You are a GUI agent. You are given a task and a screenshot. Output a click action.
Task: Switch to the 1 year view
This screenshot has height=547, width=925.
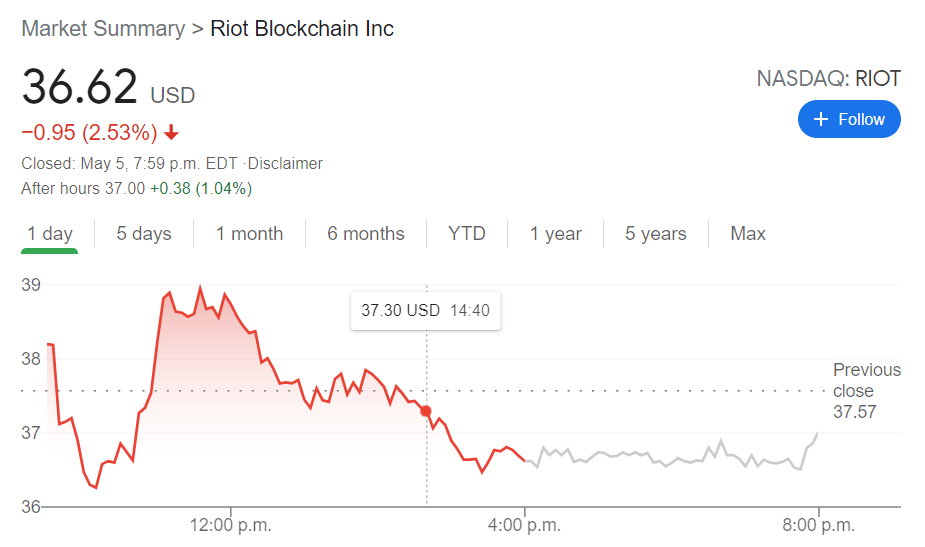tap(556, 234)
